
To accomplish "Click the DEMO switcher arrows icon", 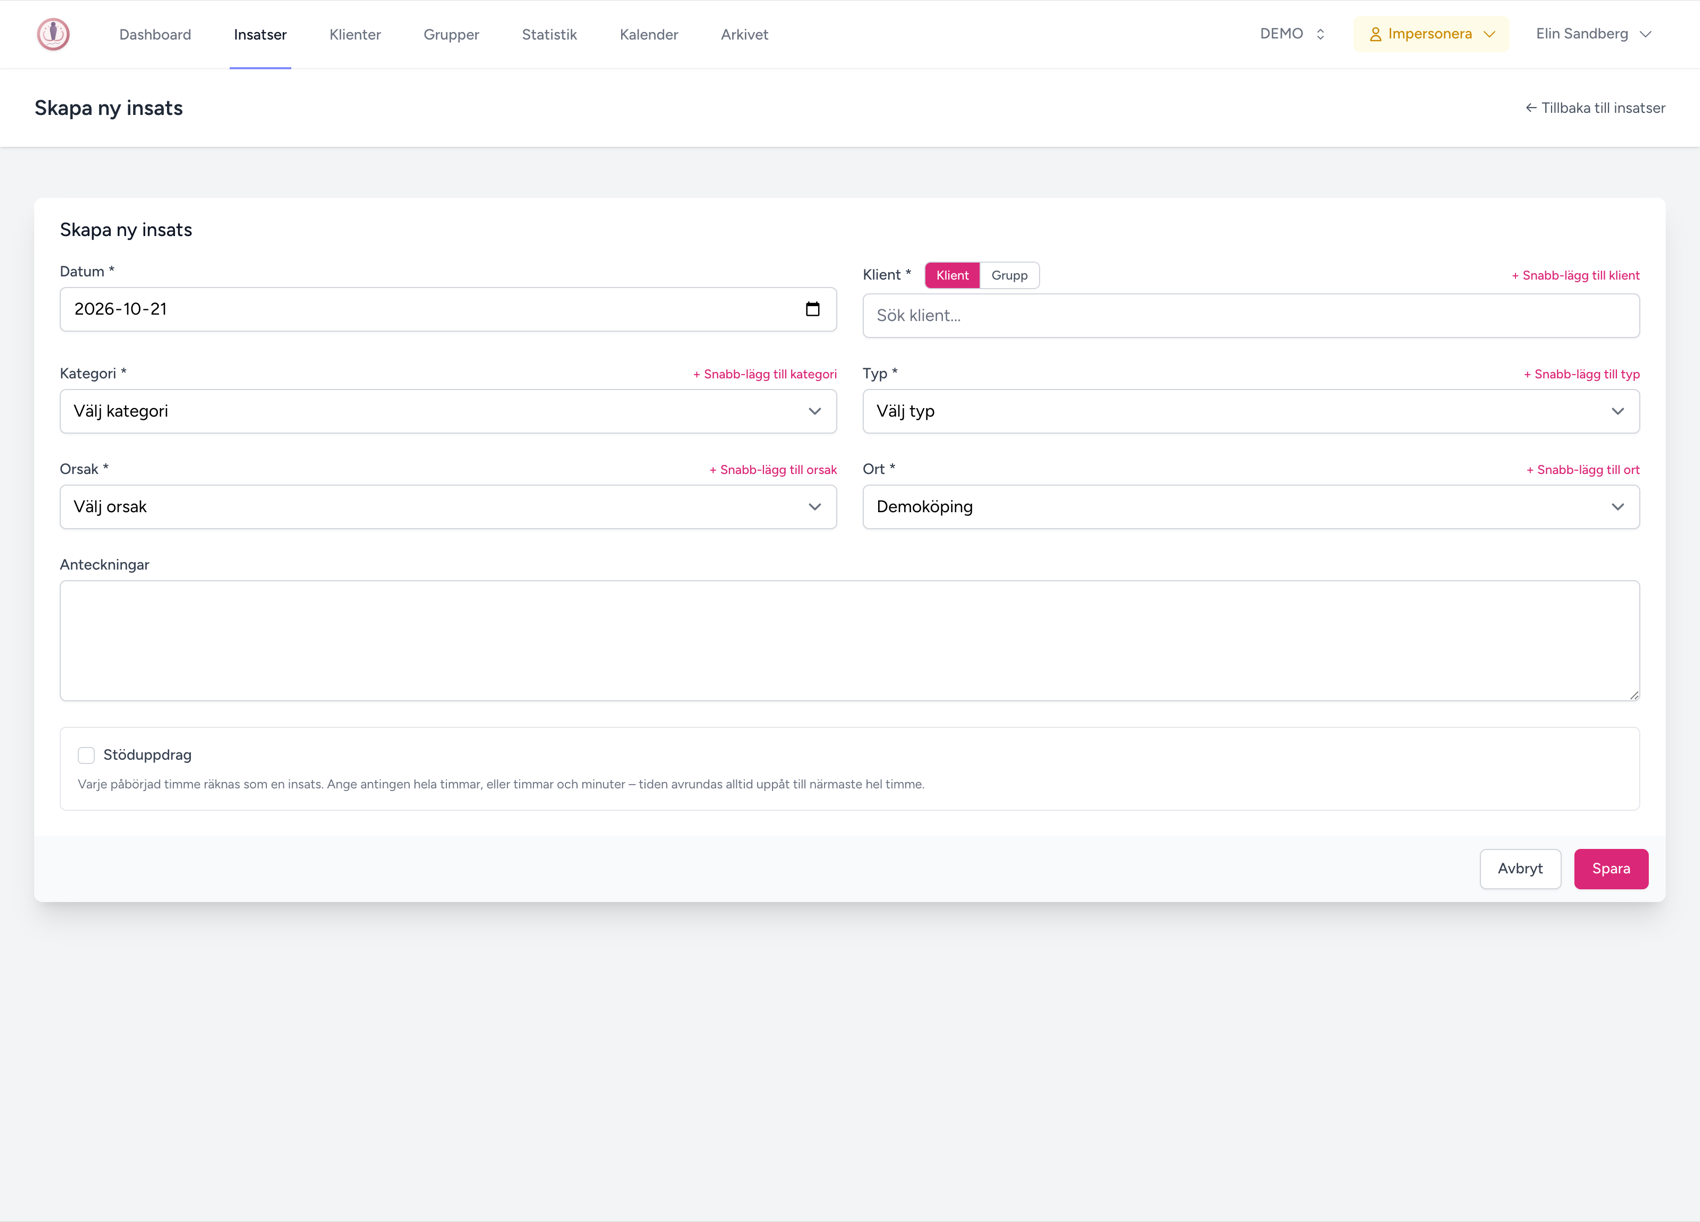I will coord(1320,34).
